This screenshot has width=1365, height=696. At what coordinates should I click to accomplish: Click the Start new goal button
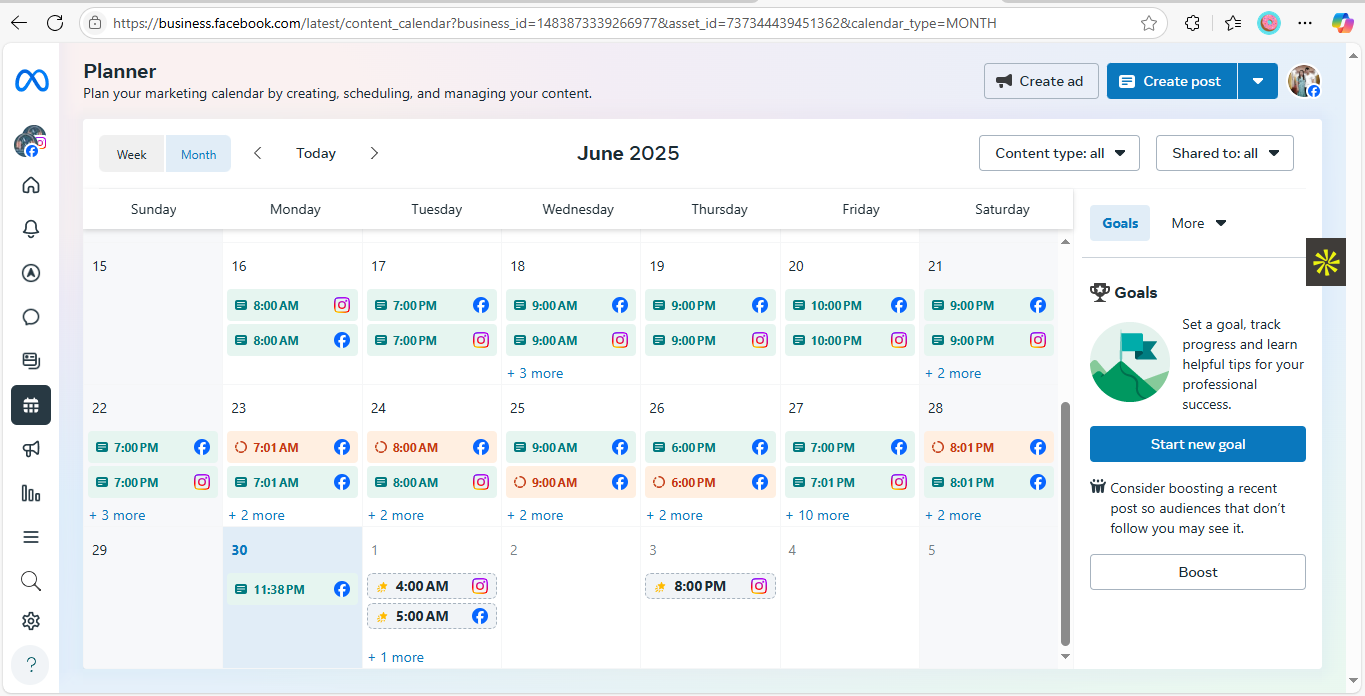1197,444
